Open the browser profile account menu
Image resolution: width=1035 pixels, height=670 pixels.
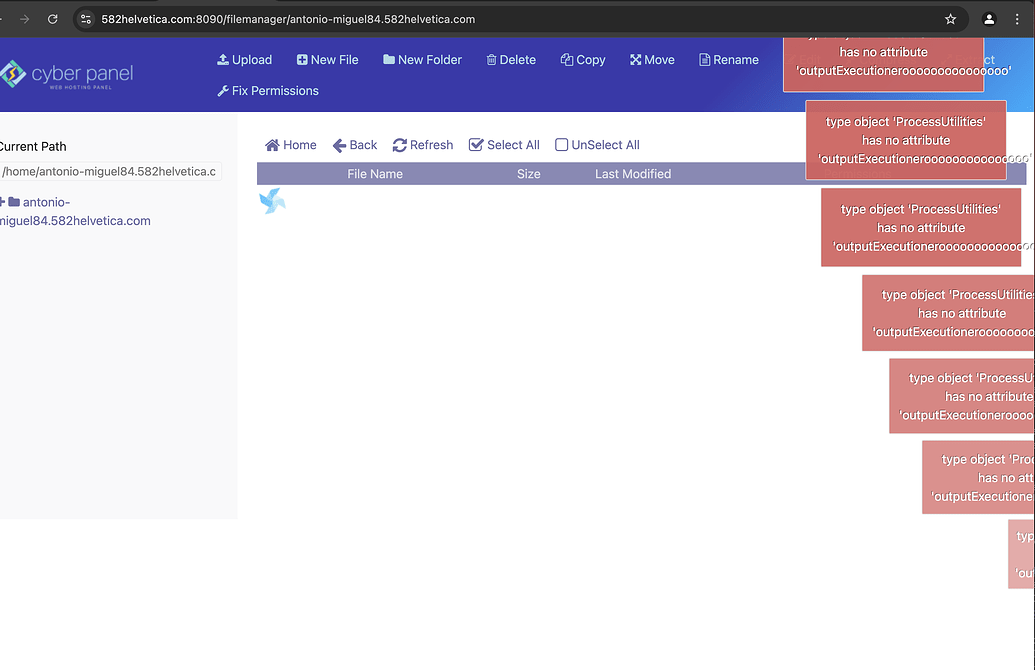tap(989, 18)
